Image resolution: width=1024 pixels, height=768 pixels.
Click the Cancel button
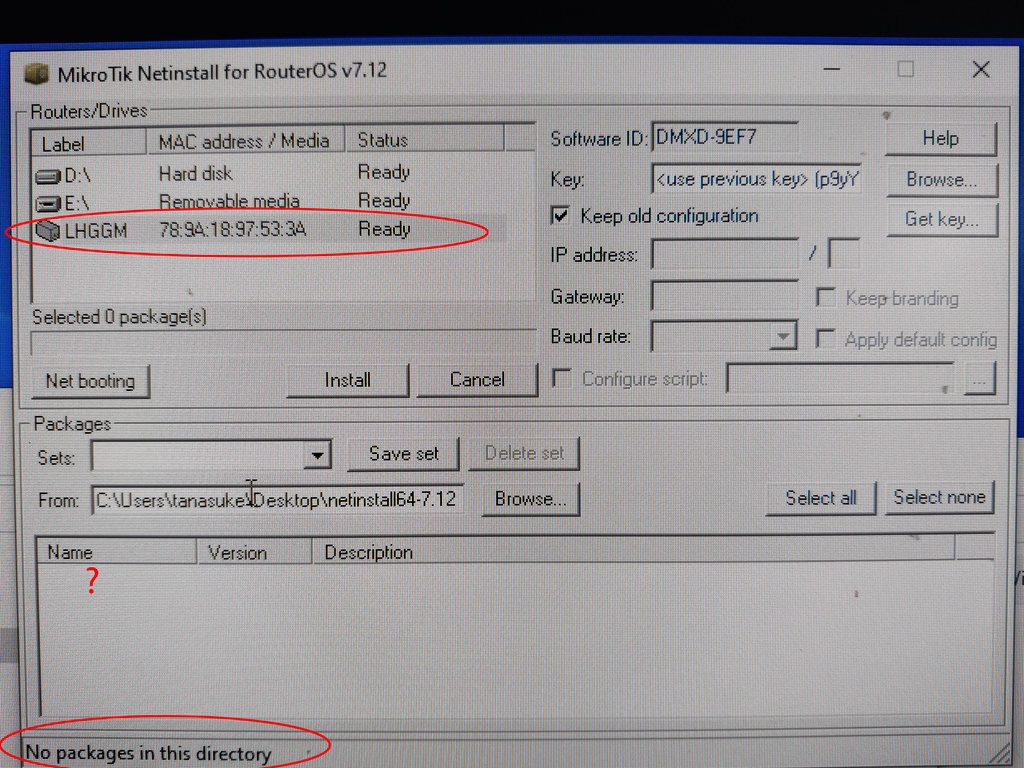tap(477, 380)
